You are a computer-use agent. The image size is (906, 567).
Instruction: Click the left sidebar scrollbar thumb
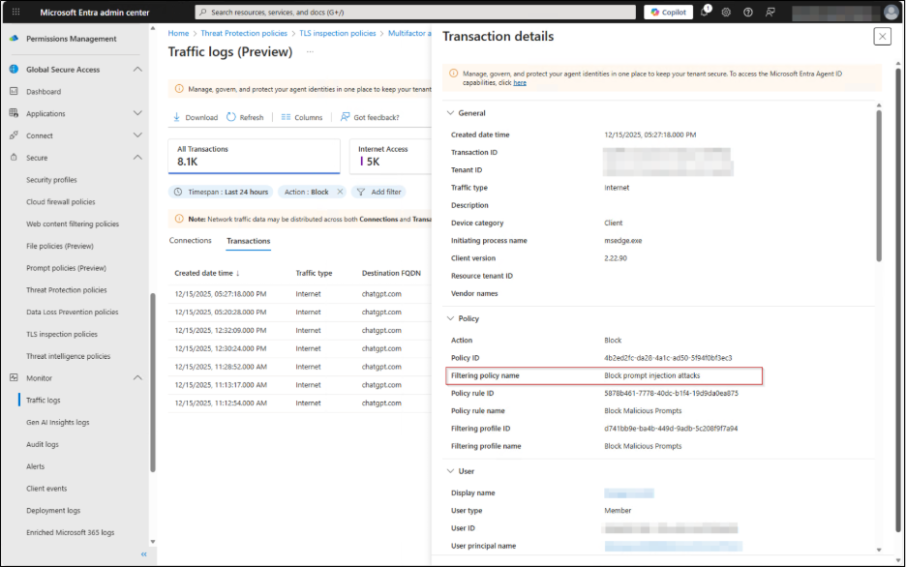[x=153, y=381]
